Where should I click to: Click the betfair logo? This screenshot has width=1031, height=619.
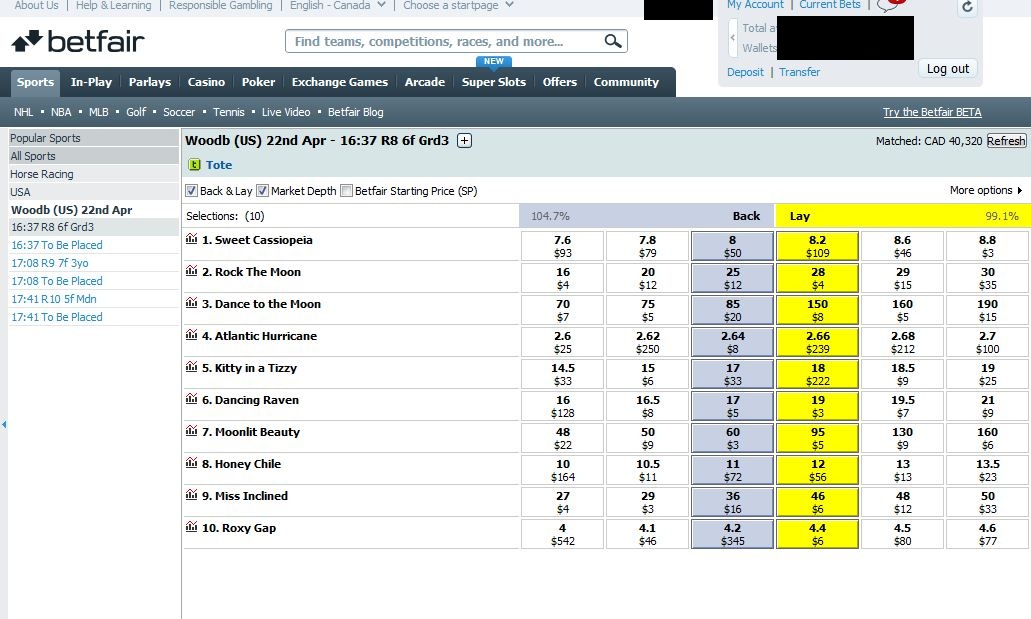tap(78, 41)
